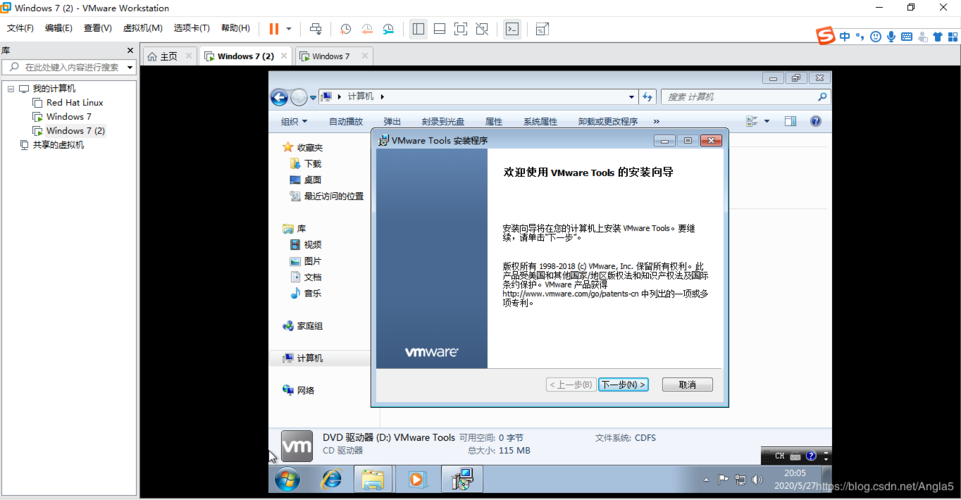Open the 虚拟机(M) menu
The width and height of the screenshot is (961, 500).
(x=142, y=28)
